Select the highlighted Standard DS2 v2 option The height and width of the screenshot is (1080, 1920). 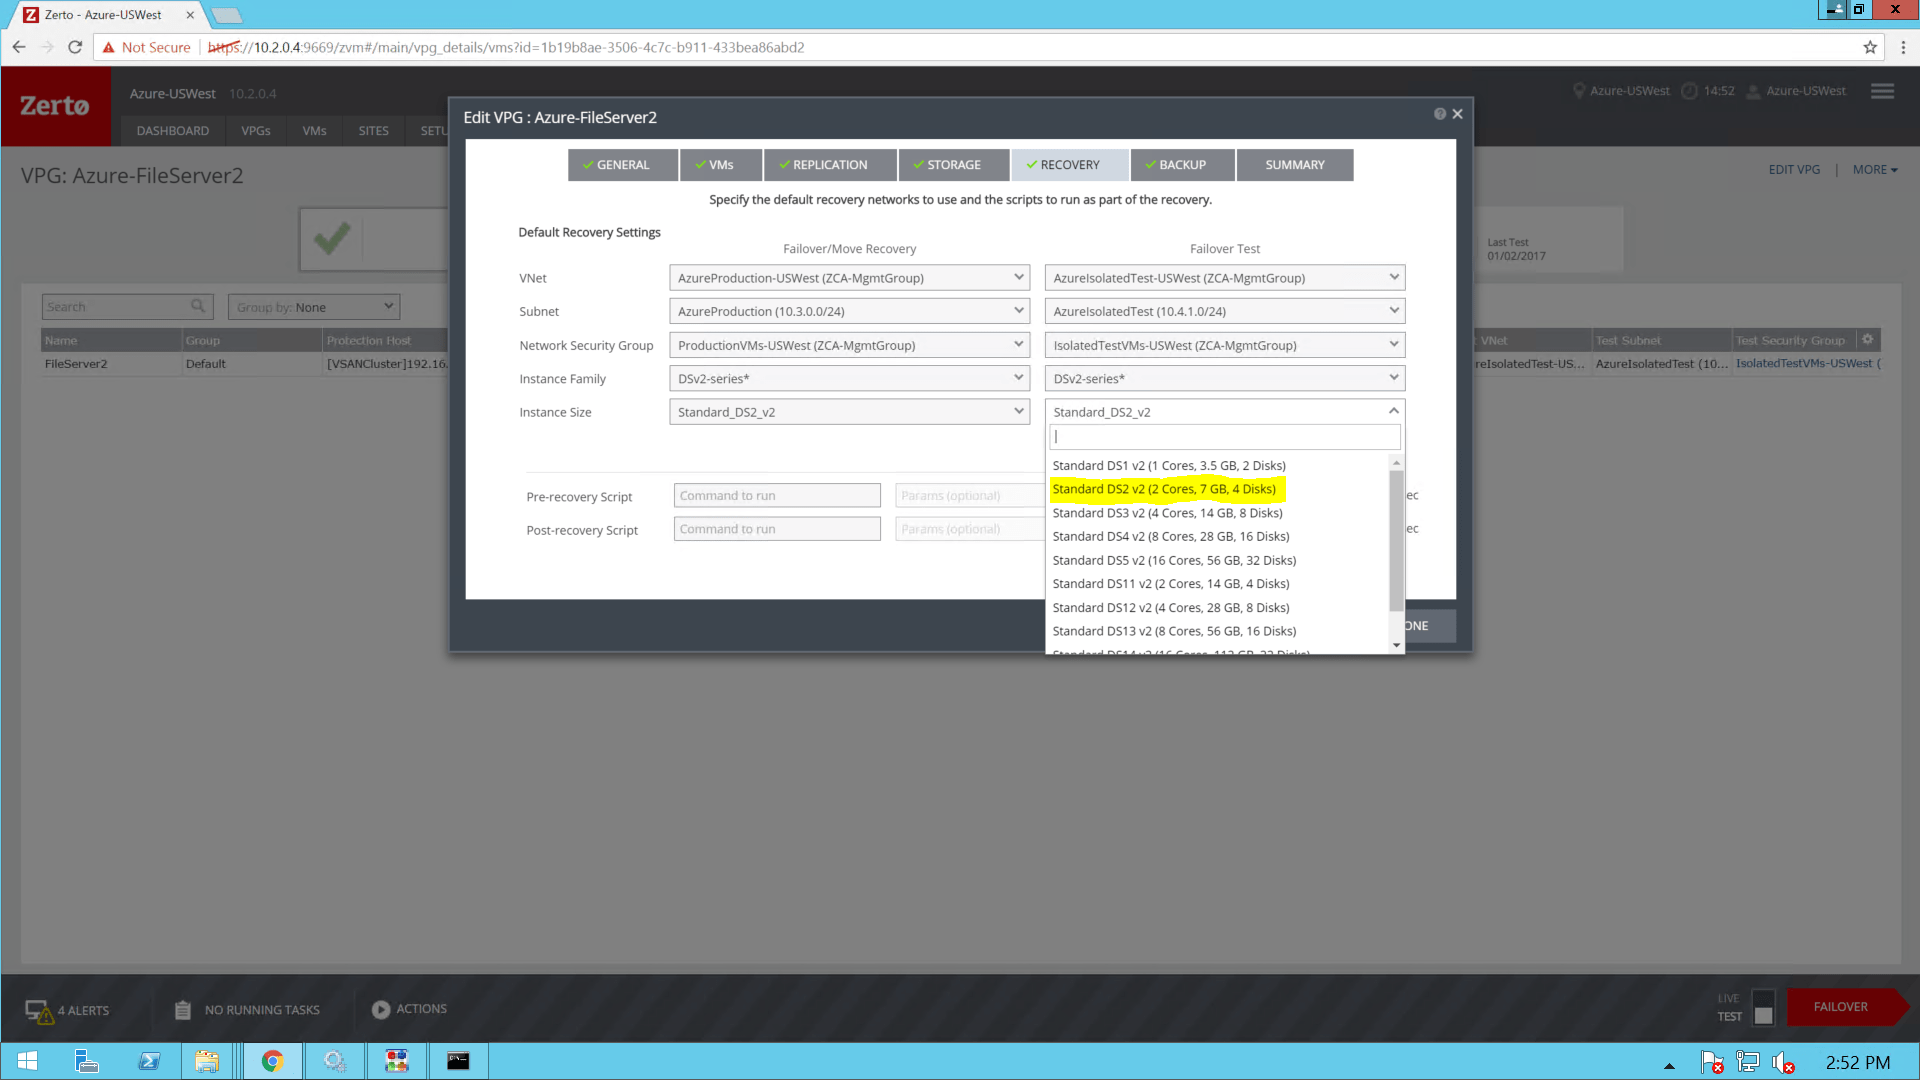pyautogui.click(x=1164, y=489)
